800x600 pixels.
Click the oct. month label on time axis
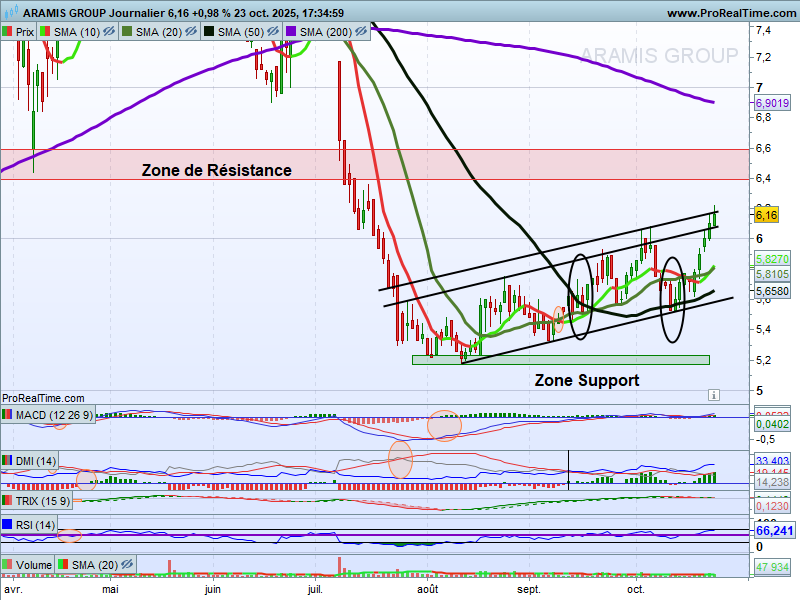click(636, 589)
